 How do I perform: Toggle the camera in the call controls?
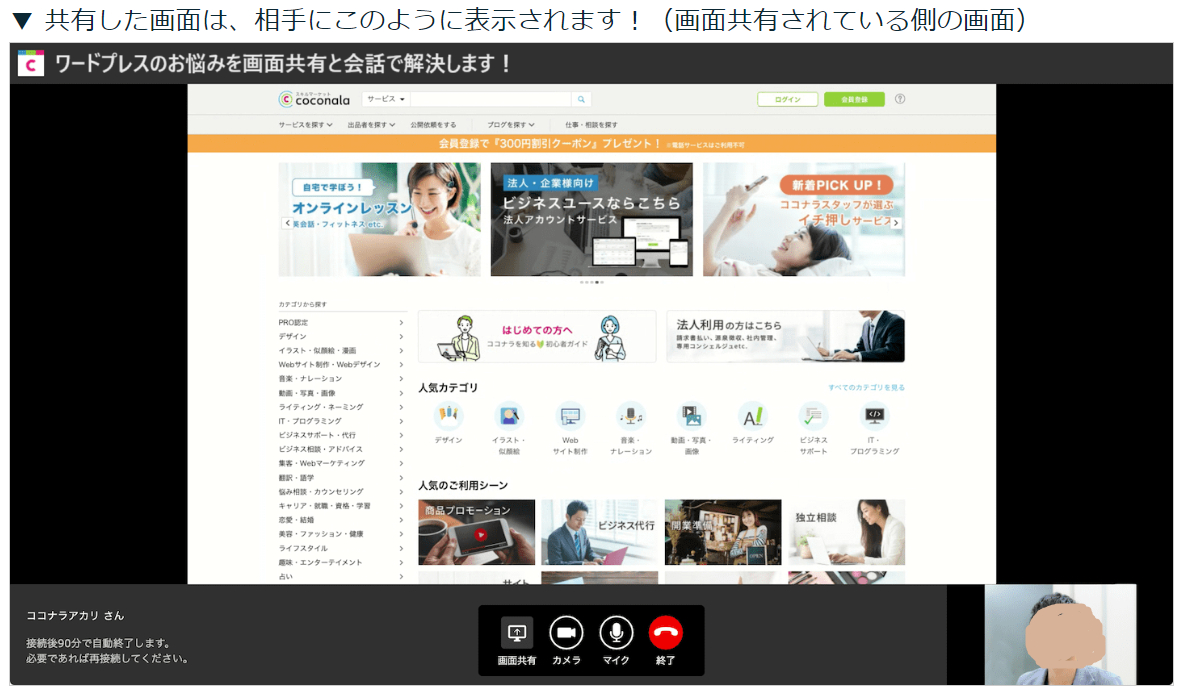565,631
